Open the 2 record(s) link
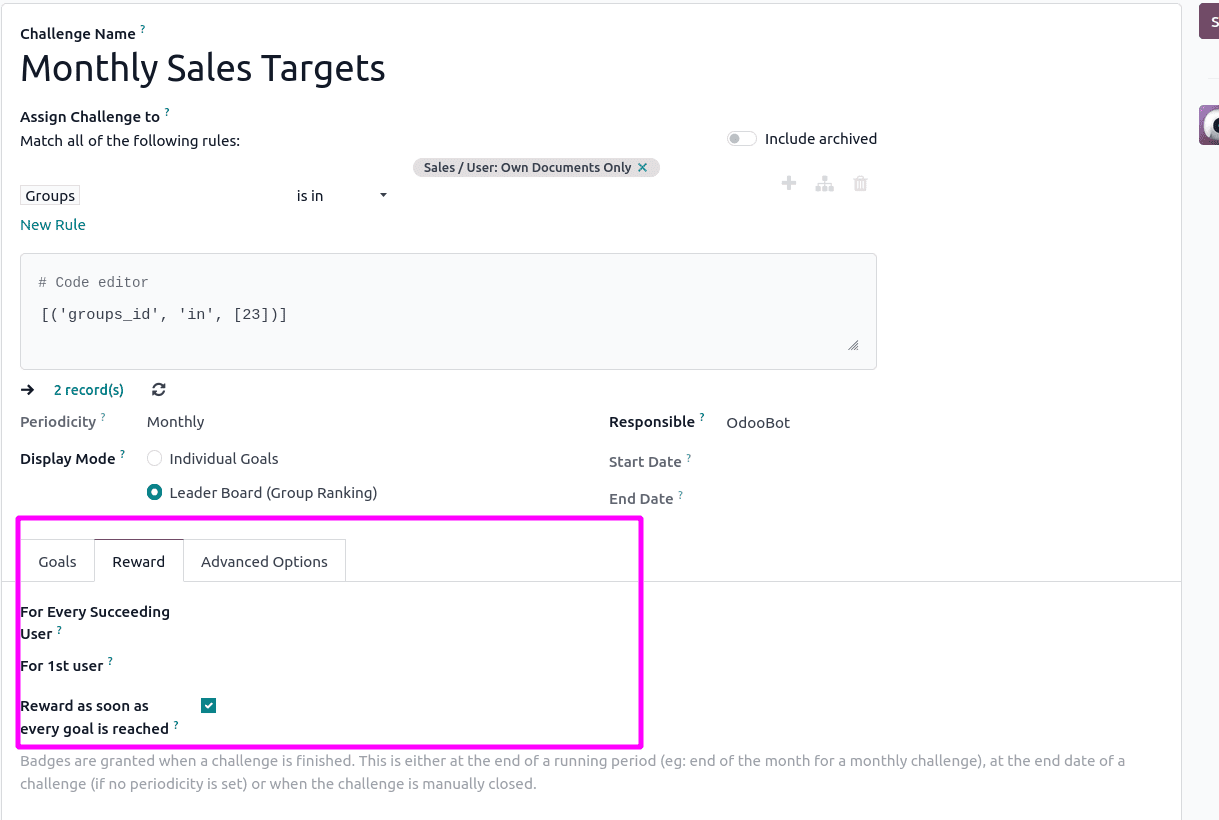Screen dimensions: 1219x820 click(x=88, y=389)
